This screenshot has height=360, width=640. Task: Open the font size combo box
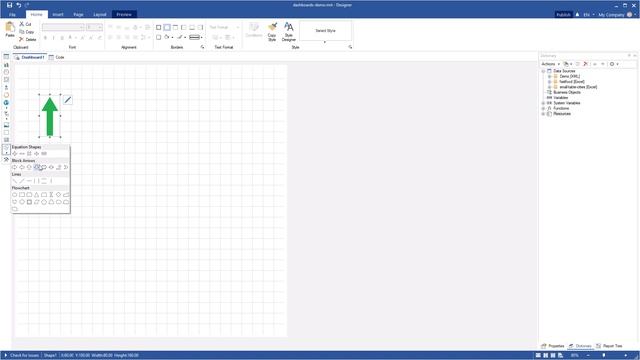coord(94,27)
